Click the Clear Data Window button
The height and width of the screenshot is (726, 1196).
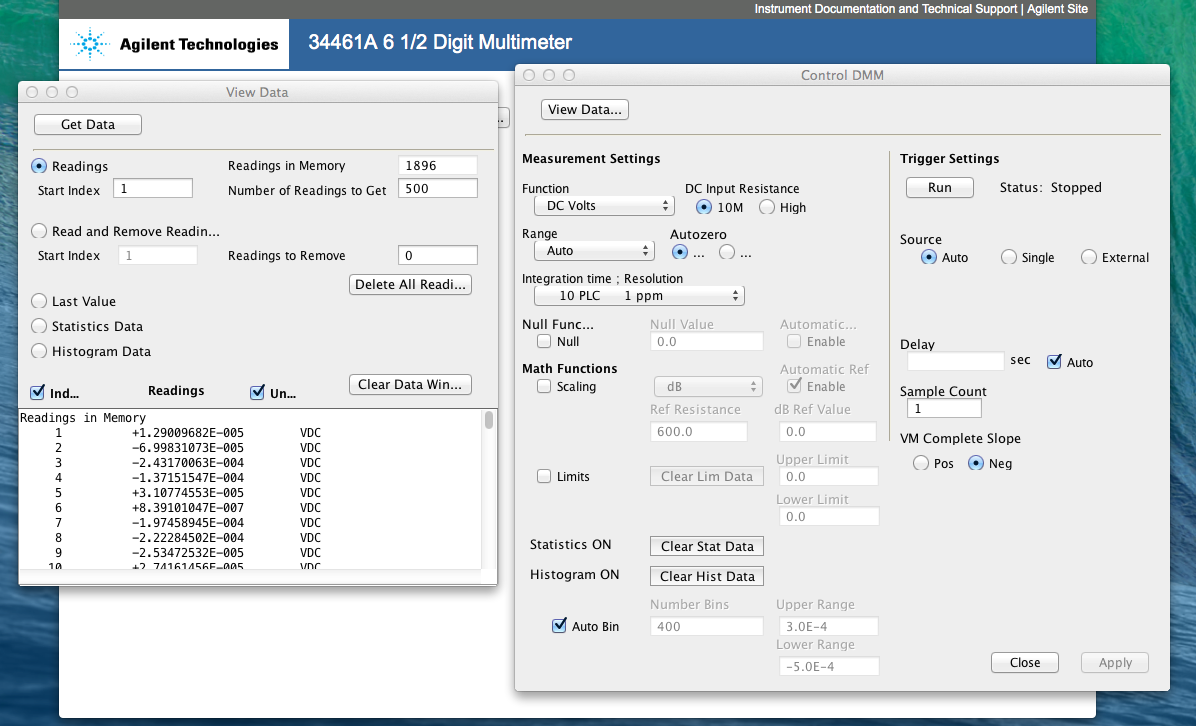(x=410, y=384)
